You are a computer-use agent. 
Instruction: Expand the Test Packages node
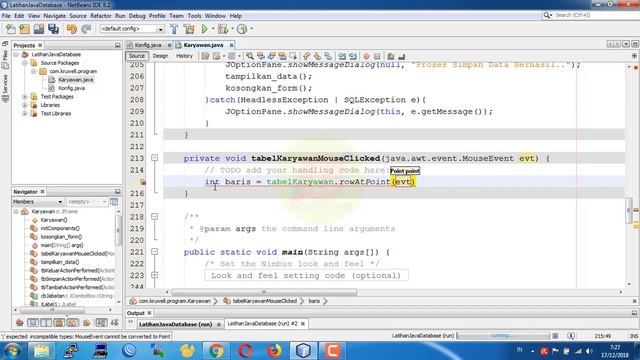pos(25,97)
